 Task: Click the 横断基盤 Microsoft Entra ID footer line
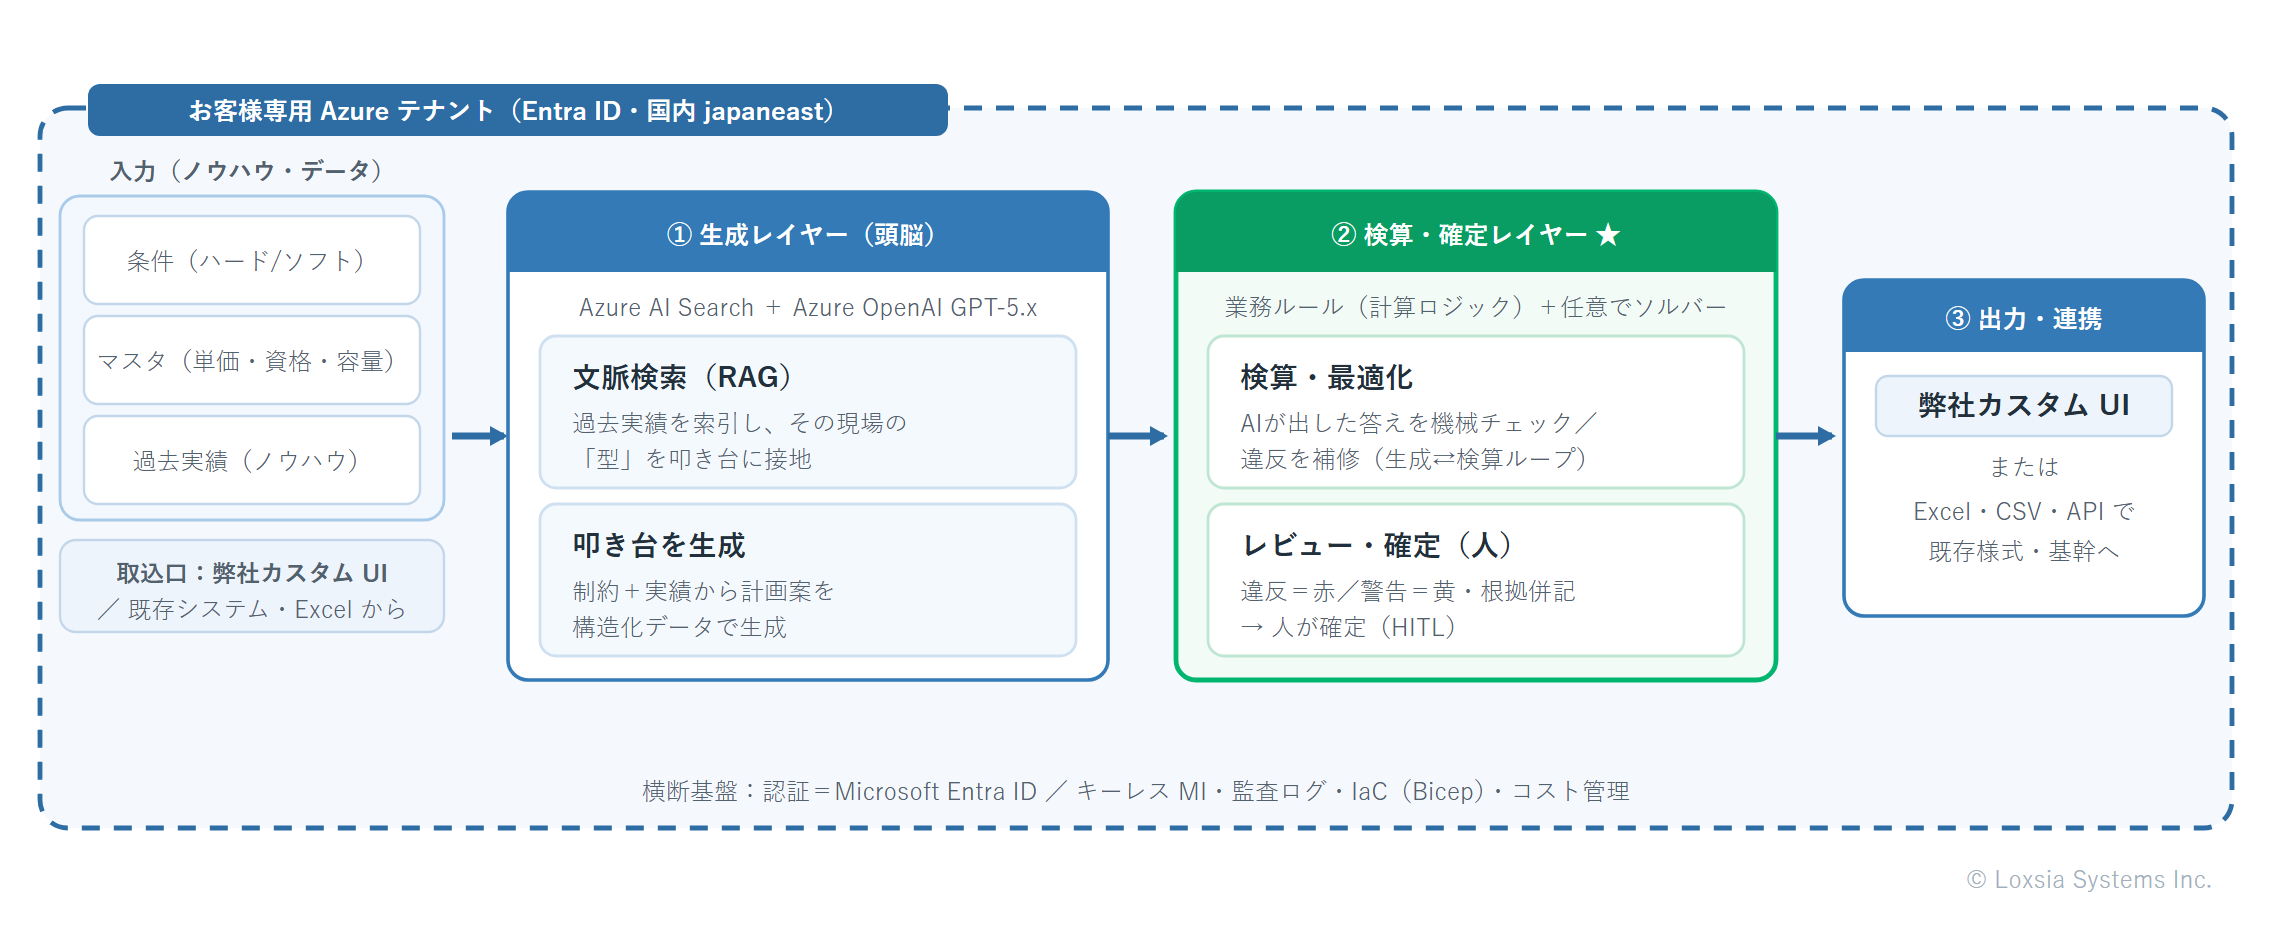point(1136,791)
